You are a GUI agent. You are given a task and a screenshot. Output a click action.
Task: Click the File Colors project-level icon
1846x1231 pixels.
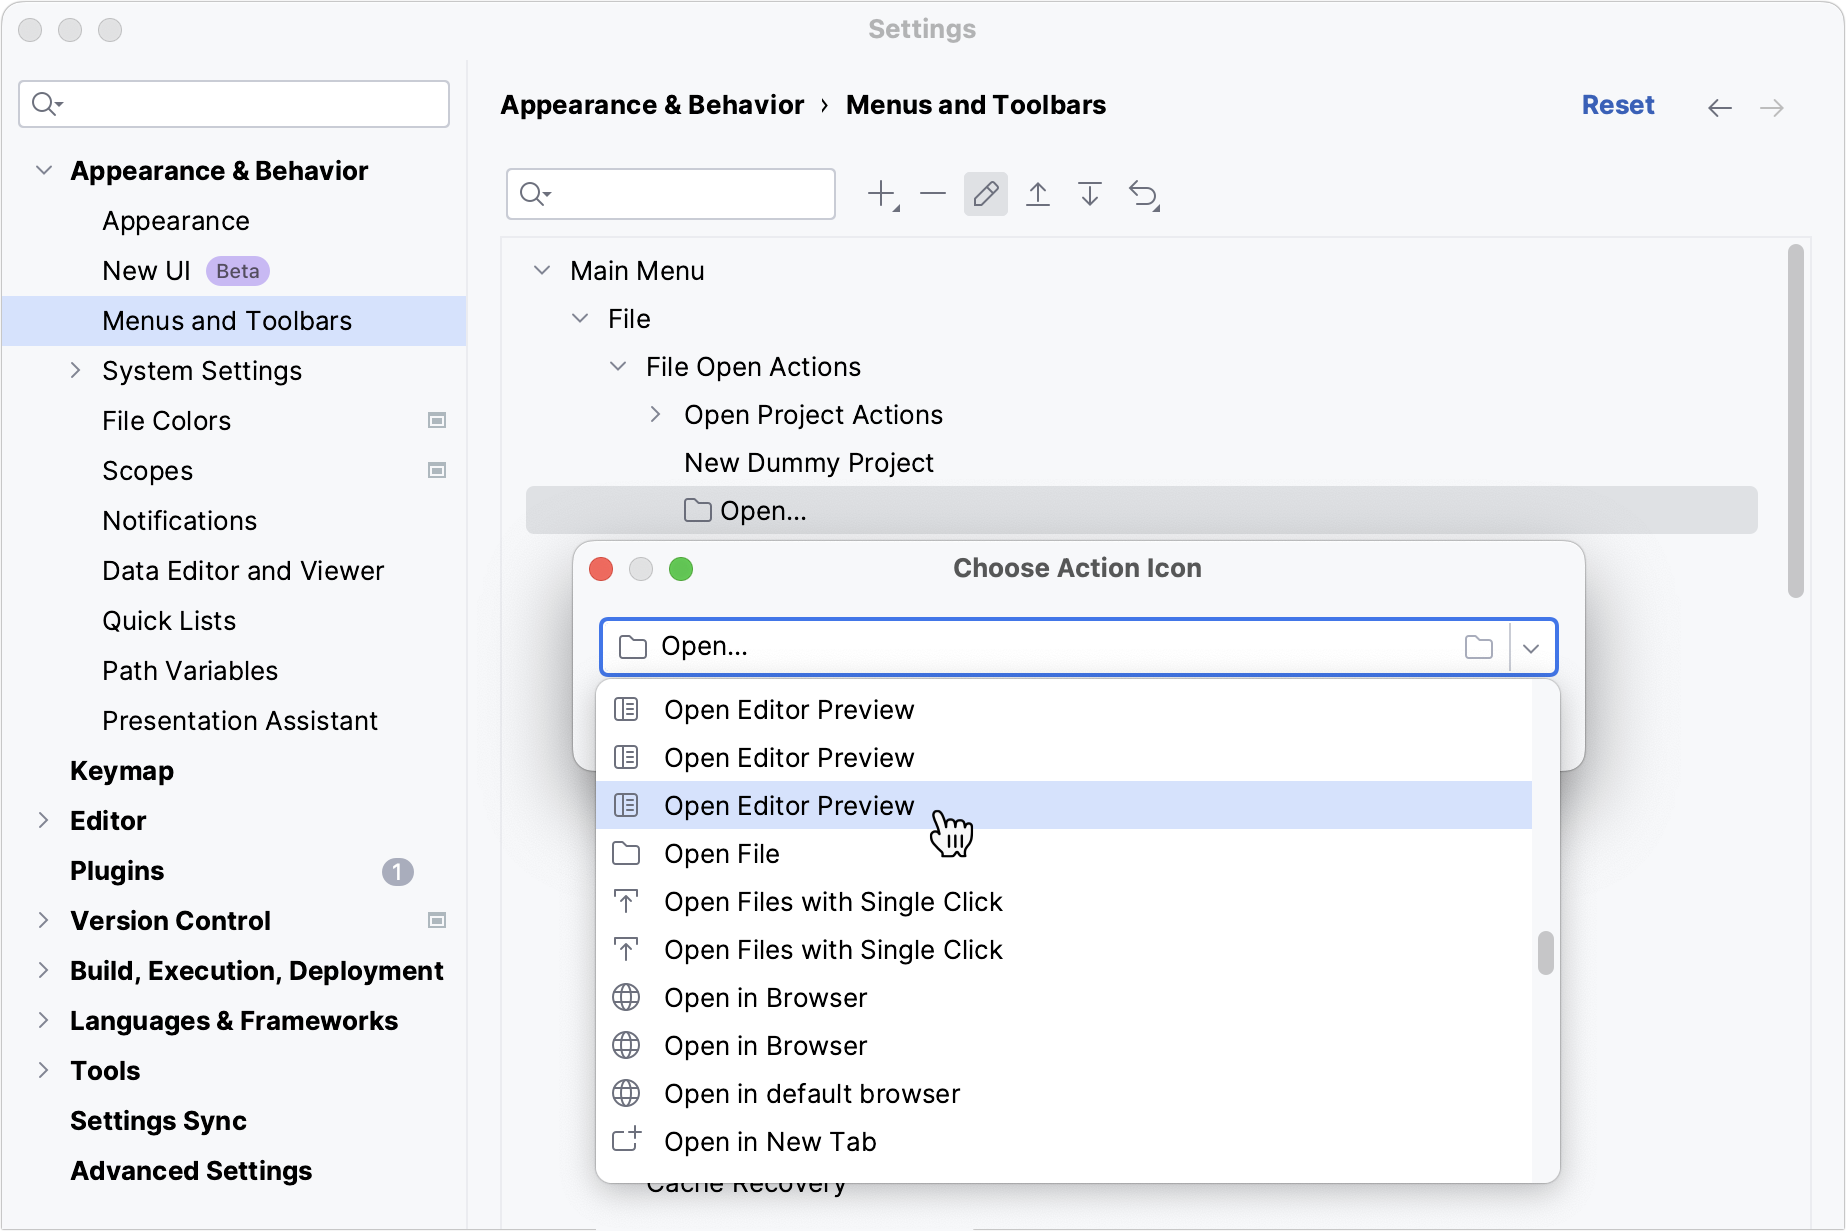(x=437, y=421)
